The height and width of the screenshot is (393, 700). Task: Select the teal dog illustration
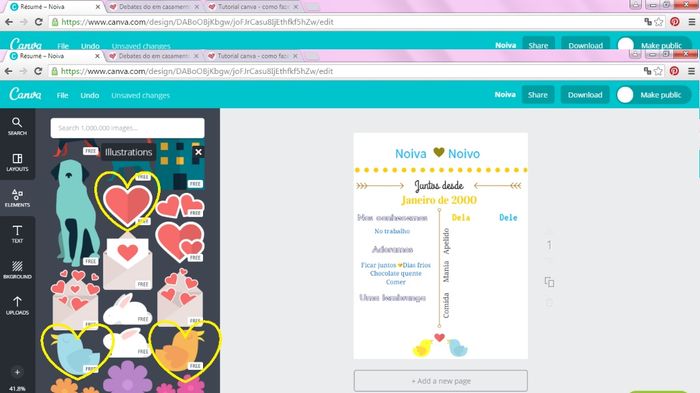(x=74, y=212)
